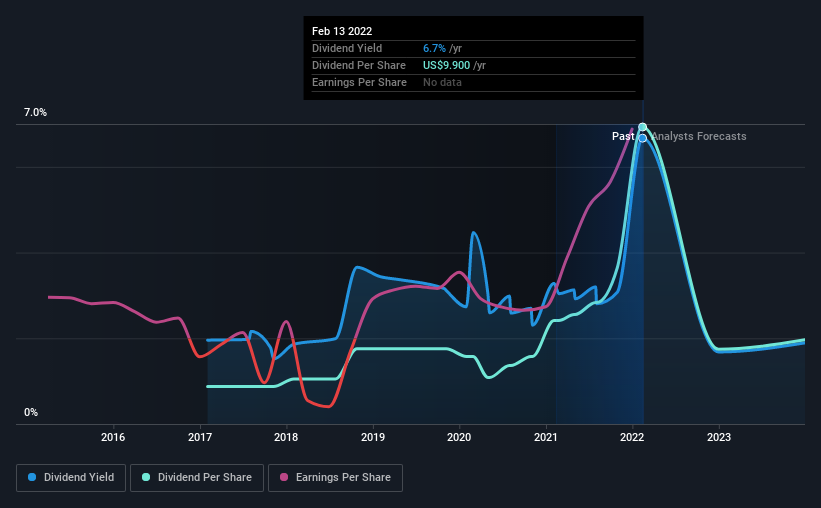
Task: Click the tooltip date 'Feb 13 2022'
Action: pyautogui.click(x=342, y=31)
